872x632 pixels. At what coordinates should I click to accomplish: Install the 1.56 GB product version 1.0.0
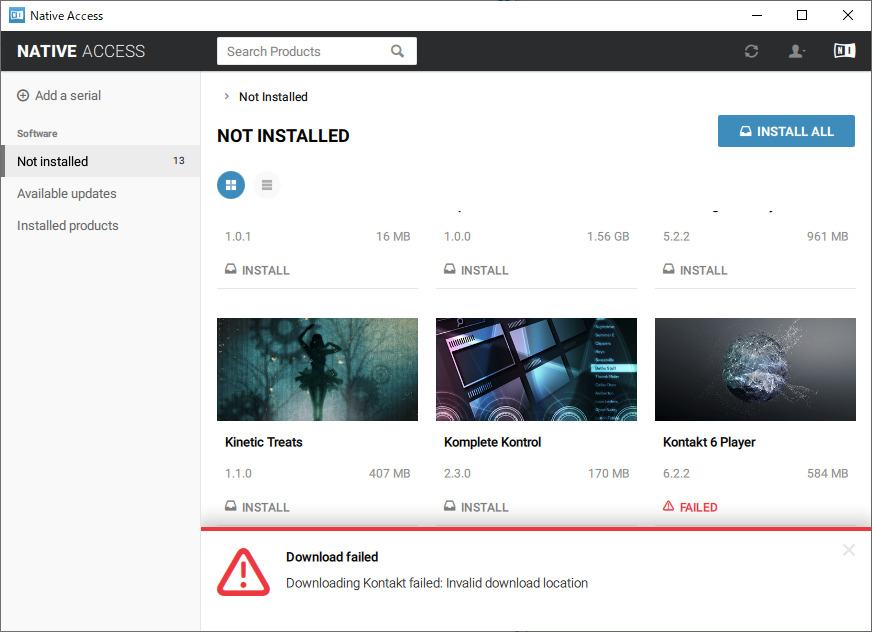[477, 270]
